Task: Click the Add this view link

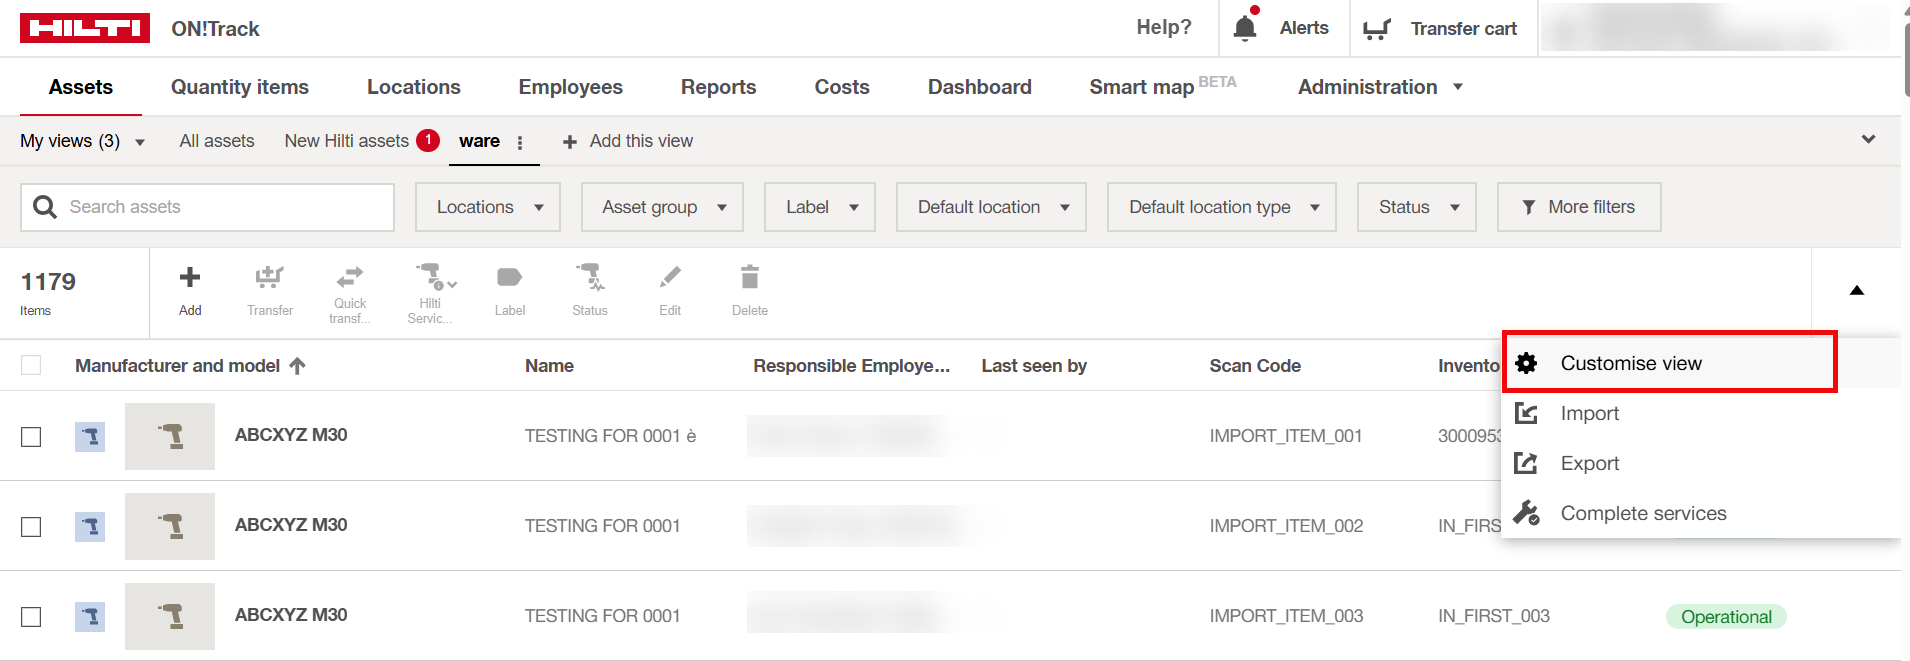Action: [x=628, y=141]
